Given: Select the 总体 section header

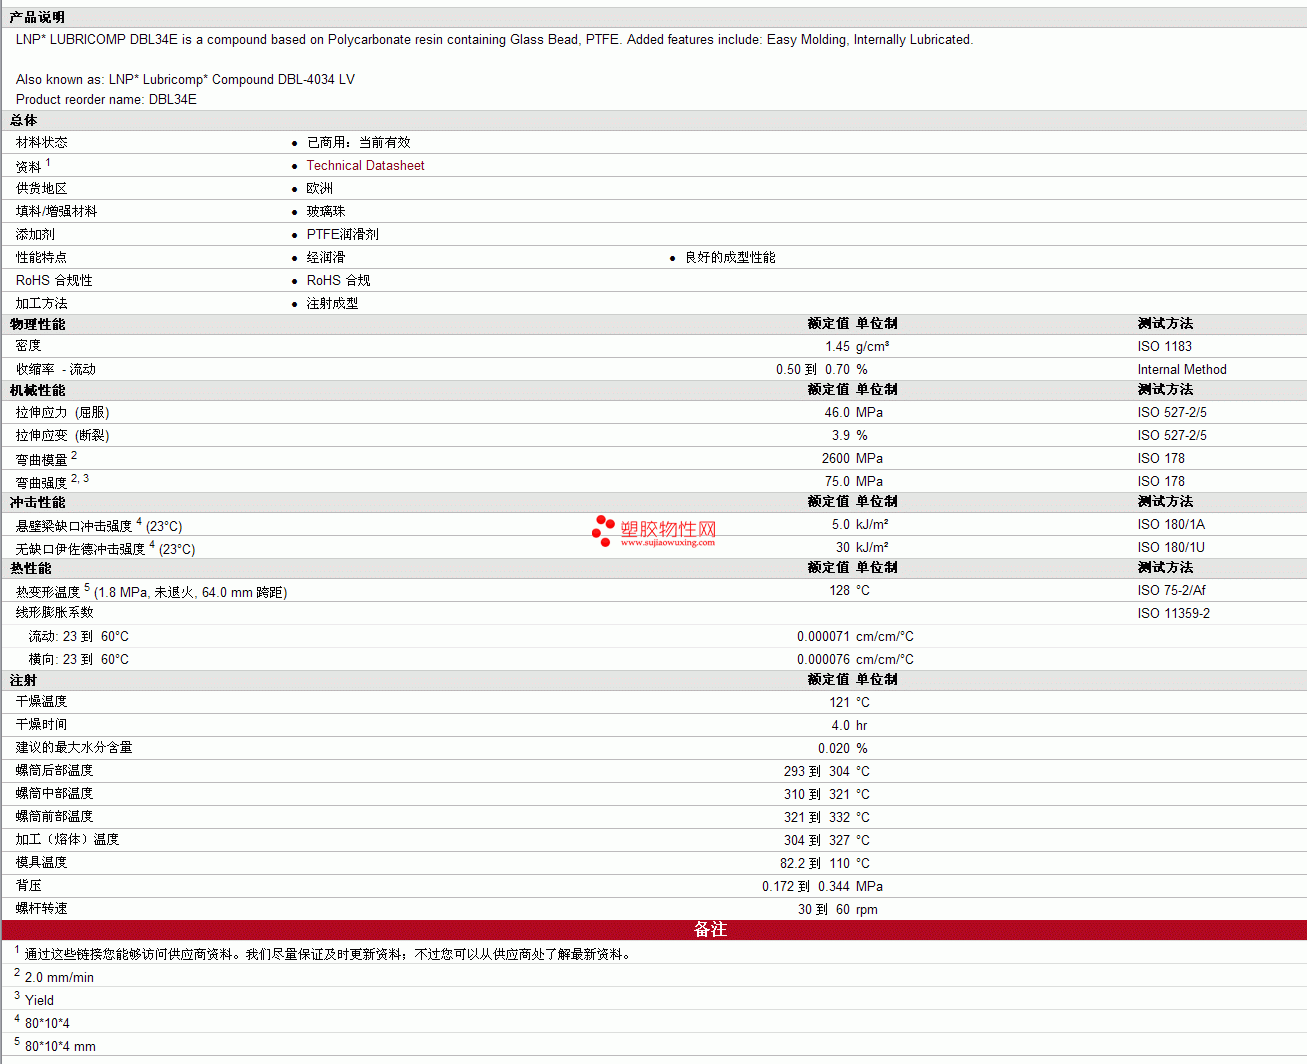Looking at the screenshot, I should 23,120.
